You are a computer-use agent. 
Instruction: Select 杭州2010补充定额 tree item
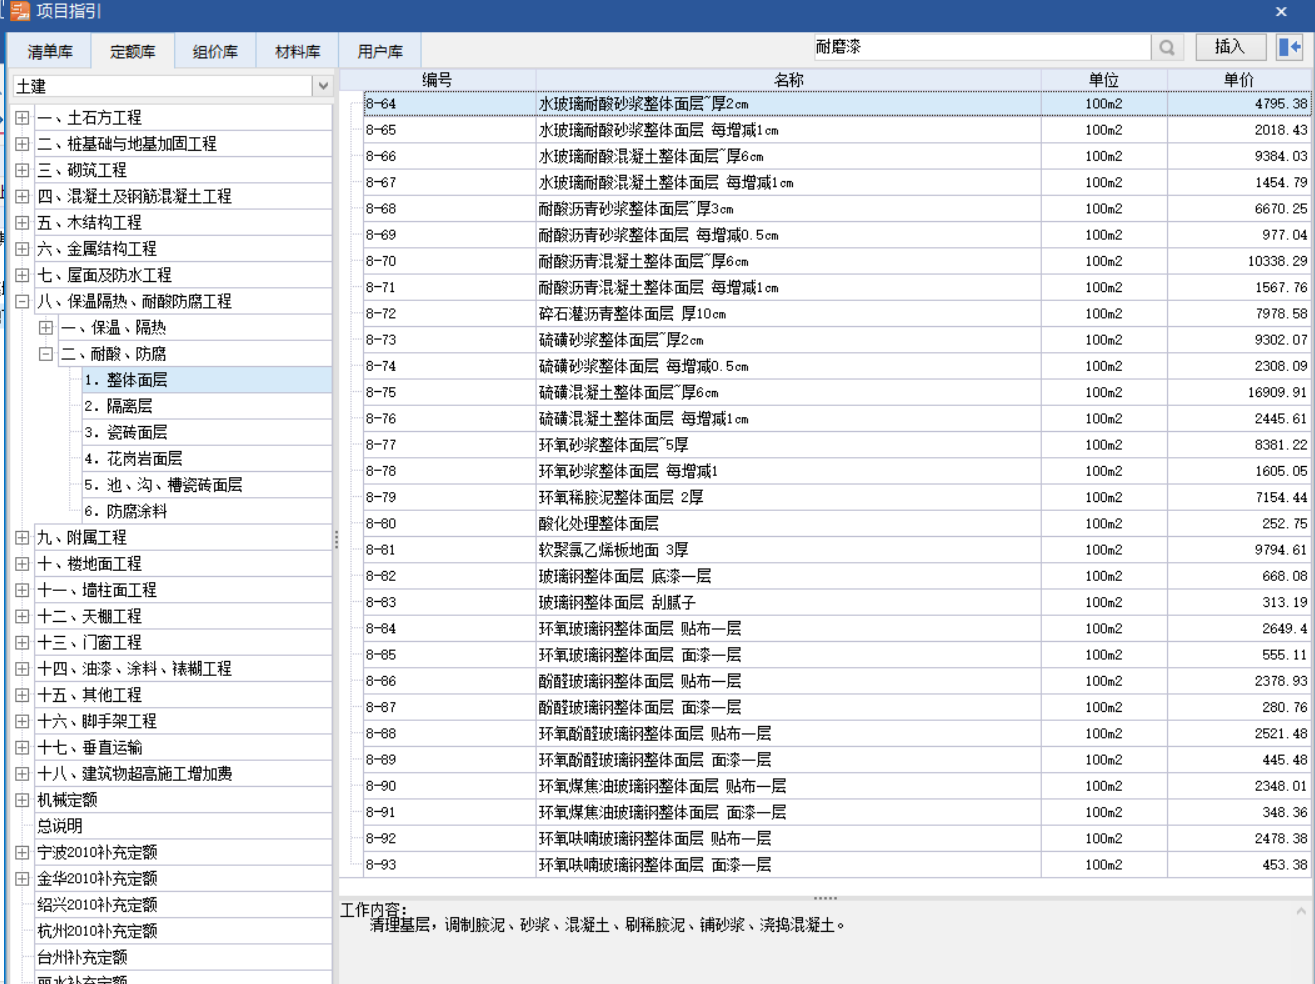click(x=183, y=931)
